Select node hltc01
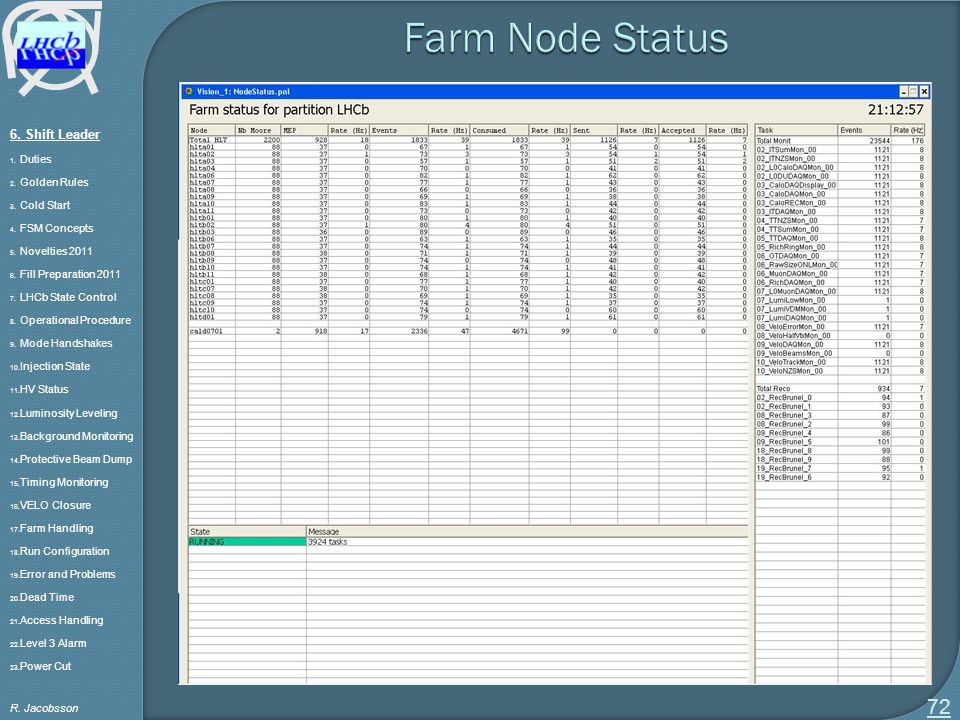The width and height of the screenshot is (960, 720). [x=467, y=282]
